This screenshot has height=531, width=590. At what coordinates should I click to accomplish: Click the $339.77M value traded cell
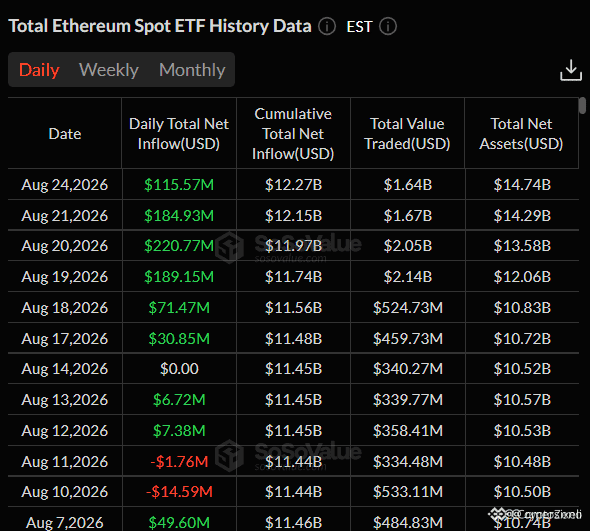pos(408,400)
